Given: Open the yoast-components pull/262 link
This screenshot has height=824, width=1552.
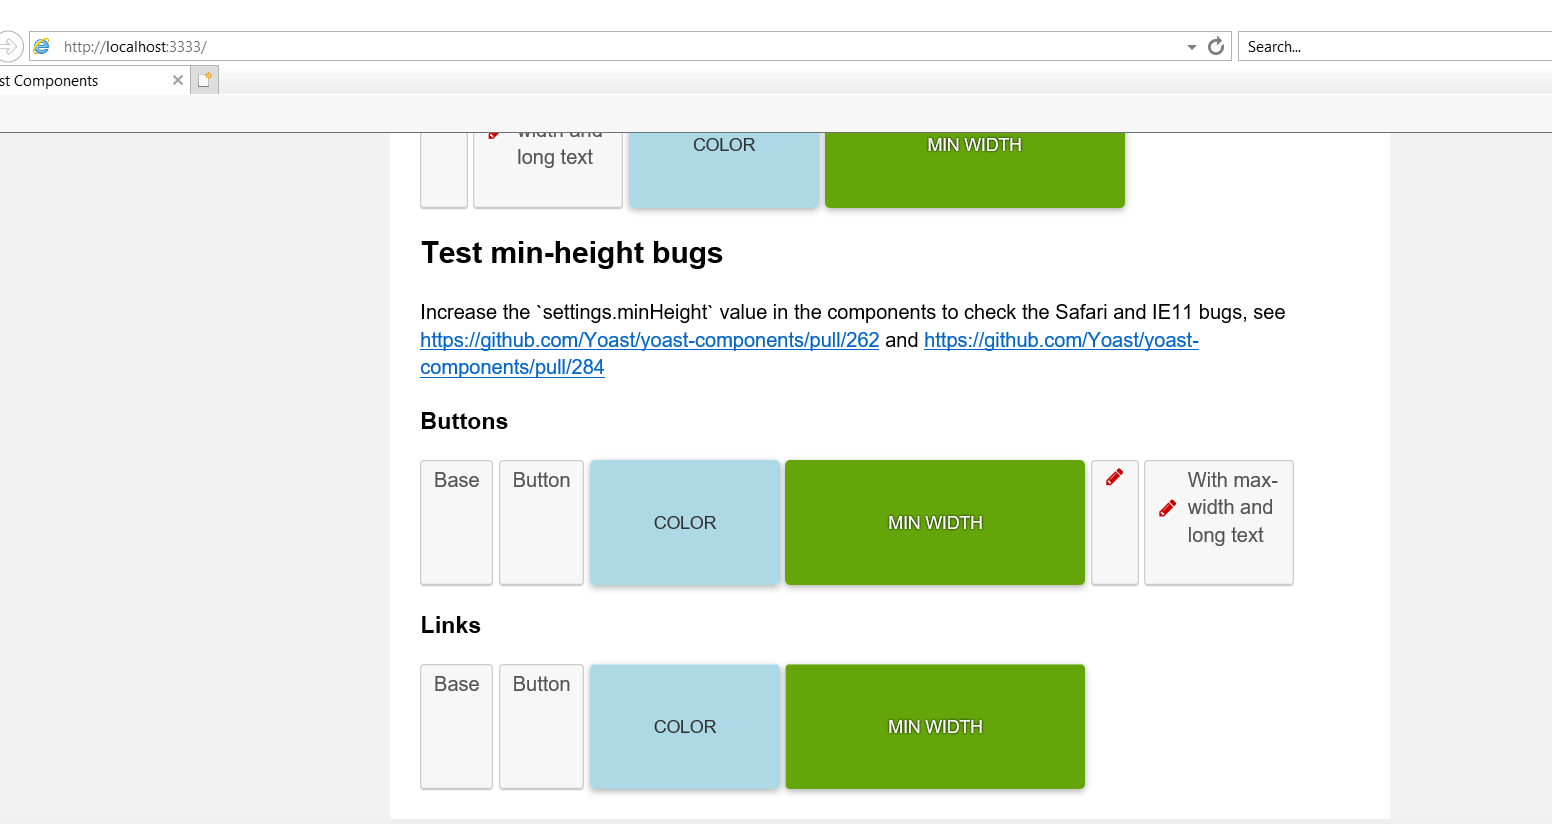Looking at the screenshot, I should [649, 340].
